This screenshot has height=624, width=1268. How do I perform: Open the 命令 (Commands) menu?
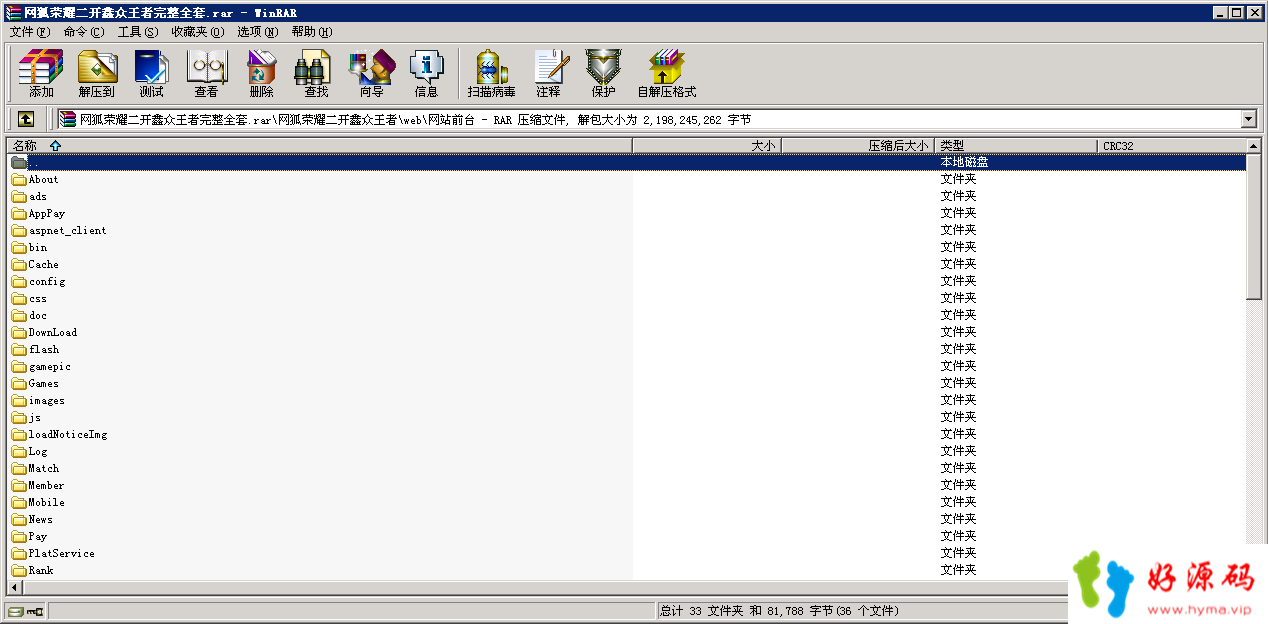pos(83,32)
